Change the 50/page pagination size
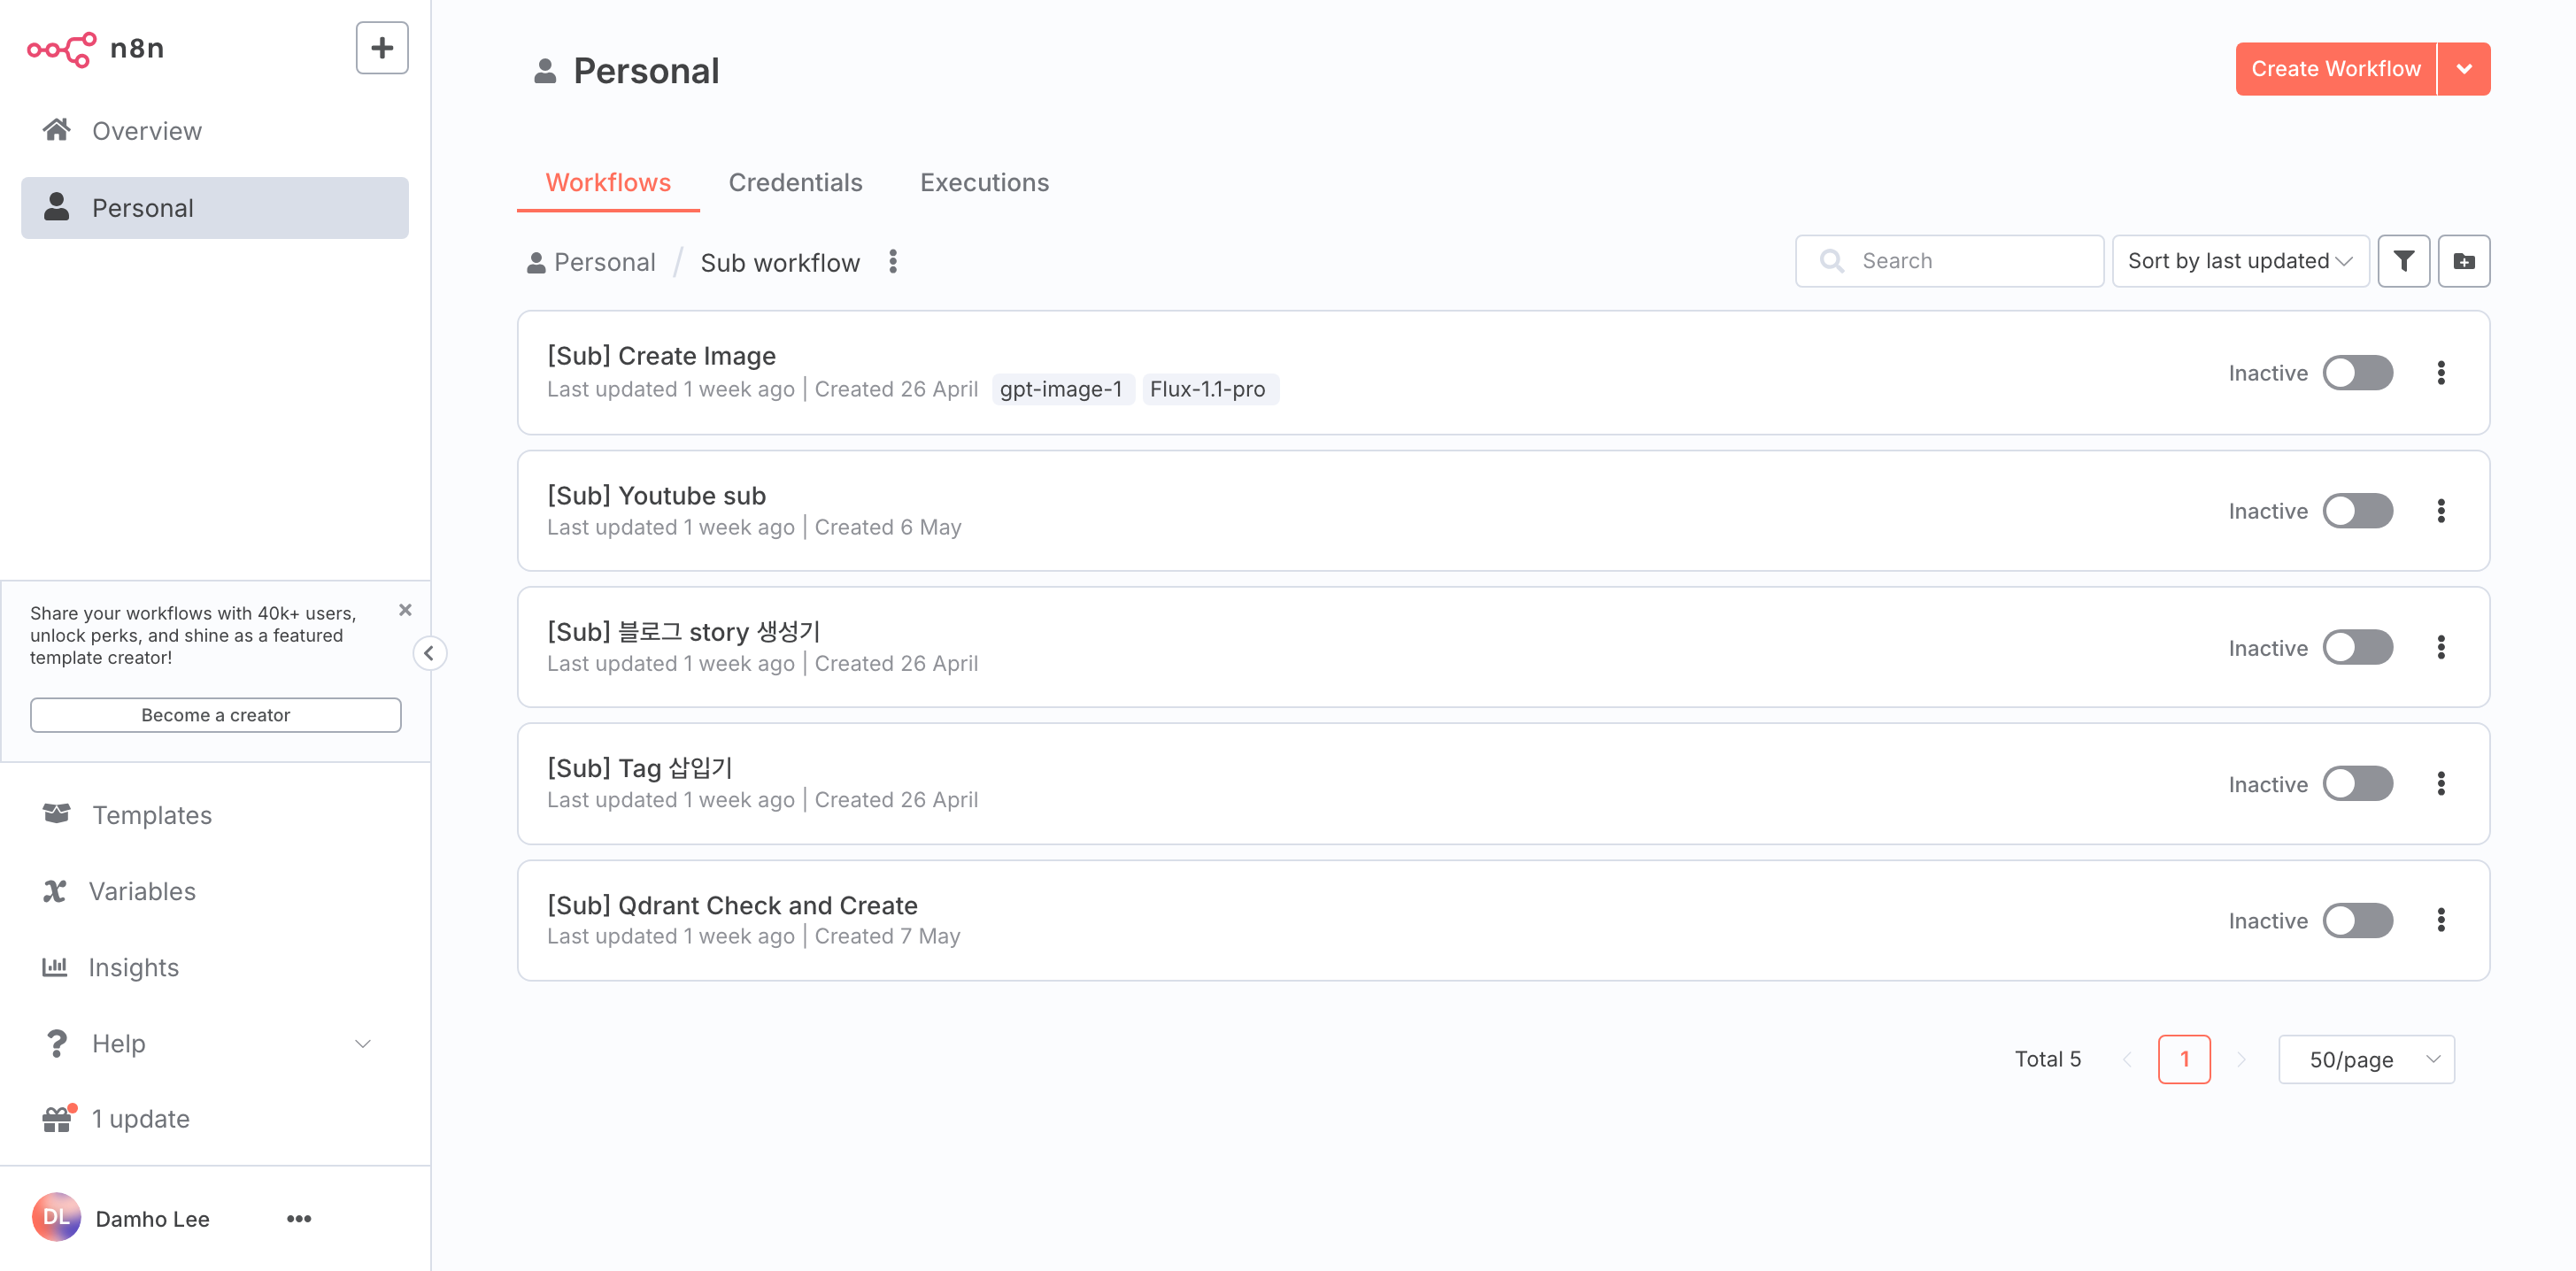Viewport: 2576px width, 1271px height. [x=2365, y=1059]
